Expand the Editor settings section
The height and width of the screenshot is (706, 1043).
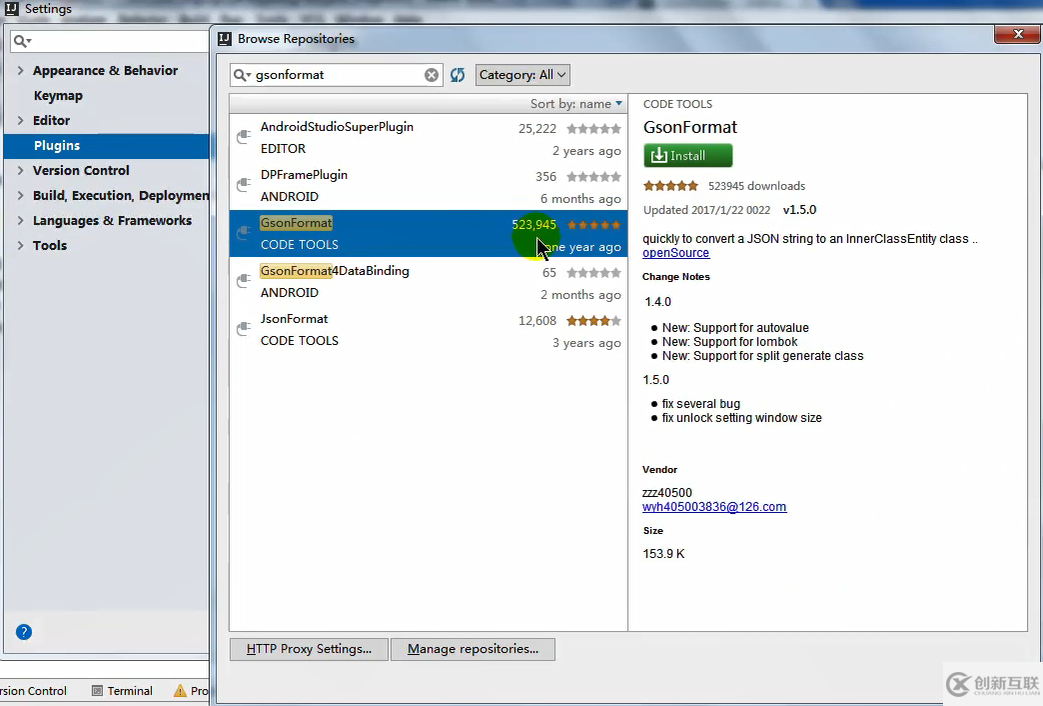click(x=20, y=120)
